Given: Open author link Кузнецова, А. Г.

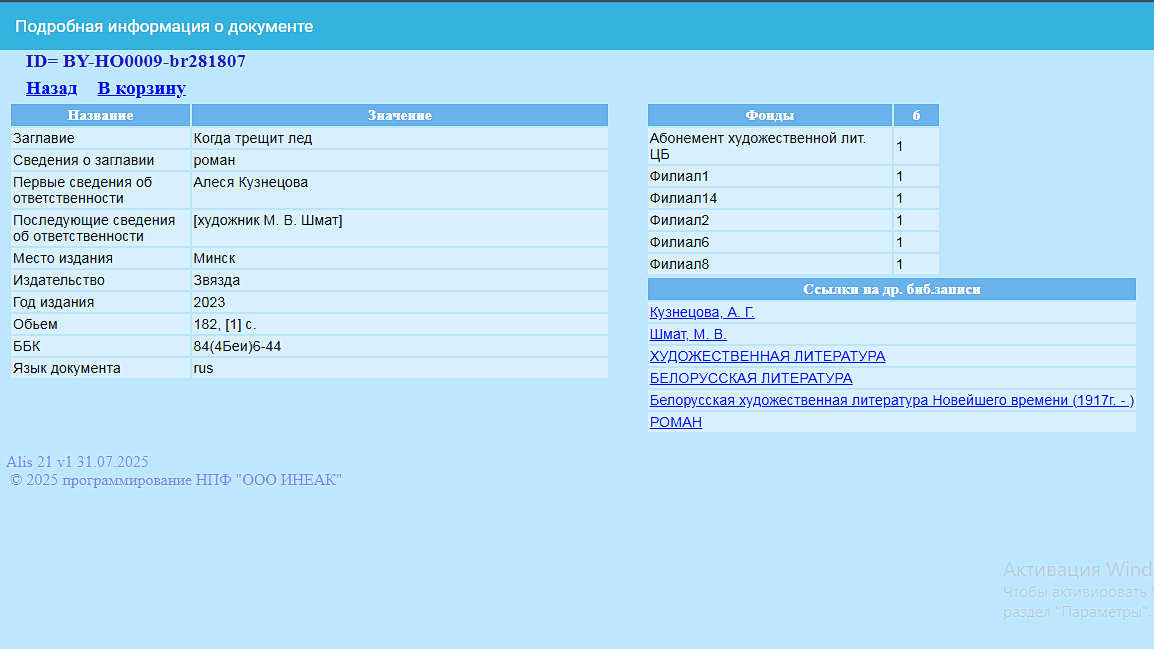Looking at the screenshot, I should coord(702,312).
